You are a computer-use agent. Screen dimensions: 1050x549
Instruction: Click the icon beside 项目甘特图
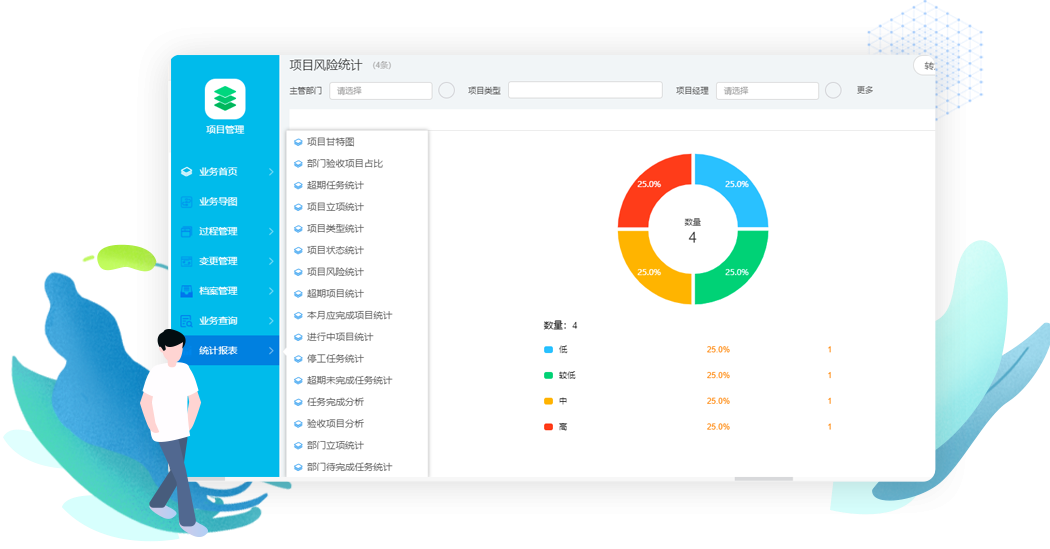pos(298,142)
